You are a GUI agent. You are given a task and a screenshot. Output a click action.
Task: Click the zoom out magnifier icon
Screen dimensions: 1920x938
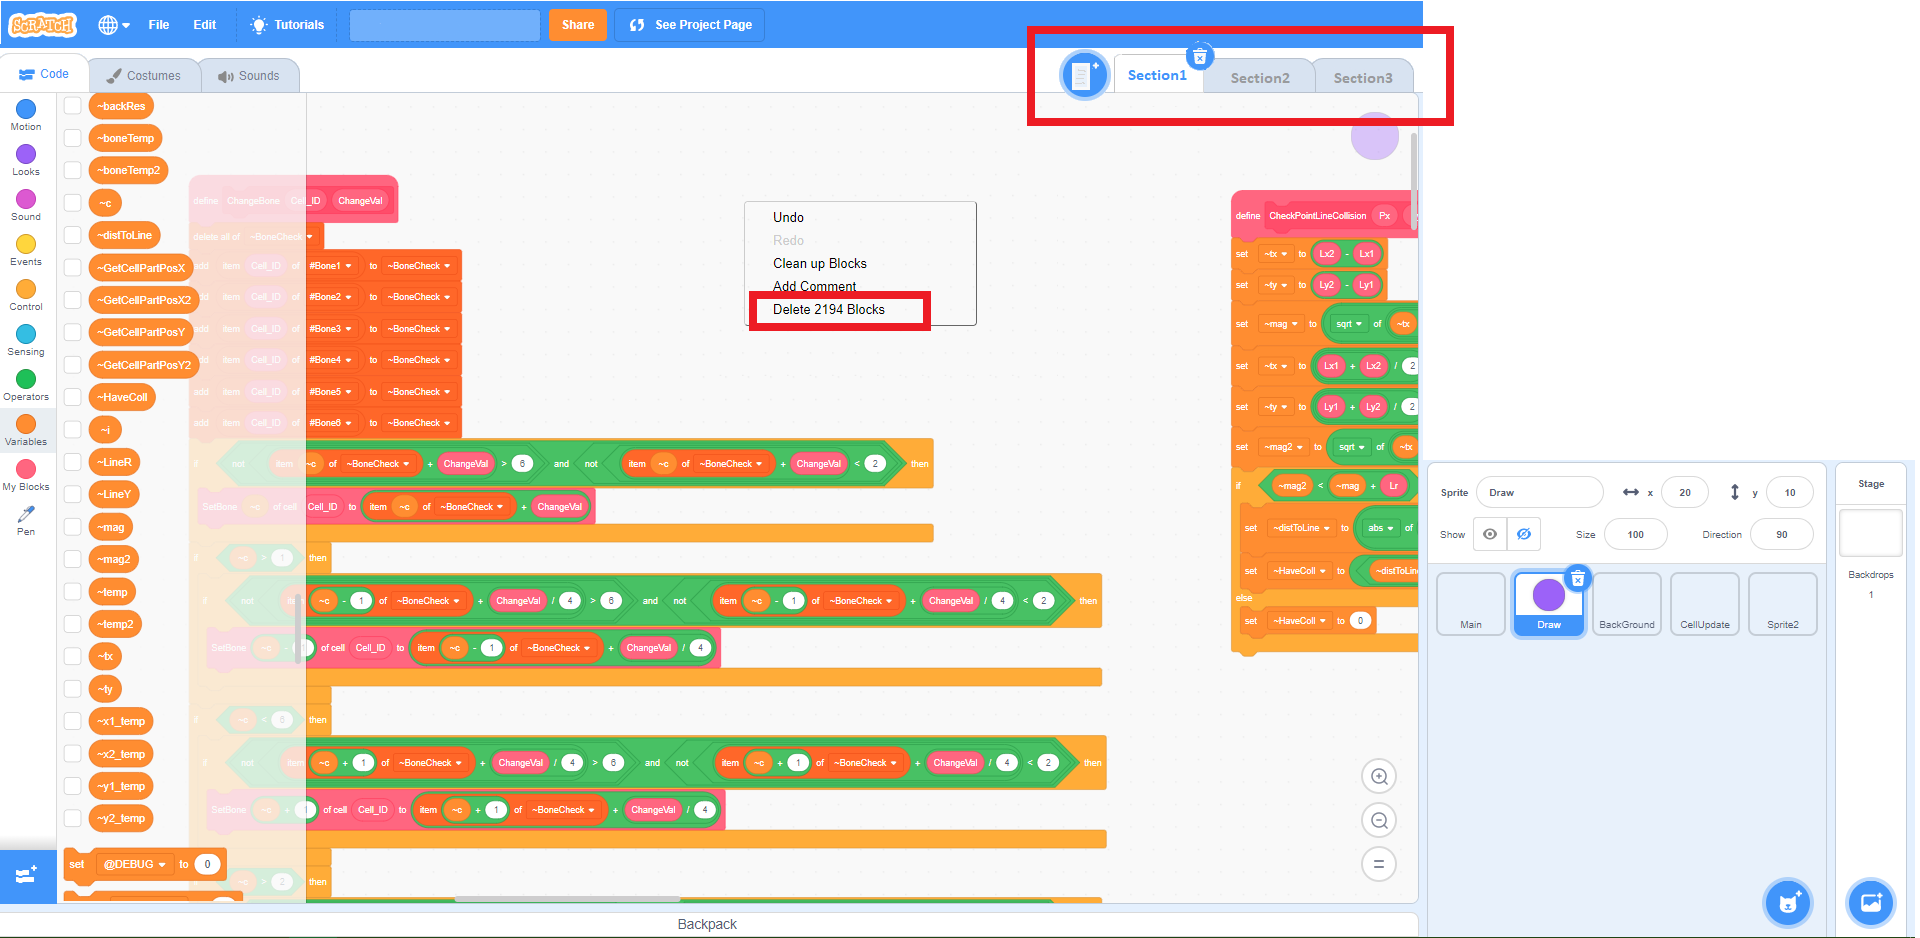click(x=1379, y=821)
